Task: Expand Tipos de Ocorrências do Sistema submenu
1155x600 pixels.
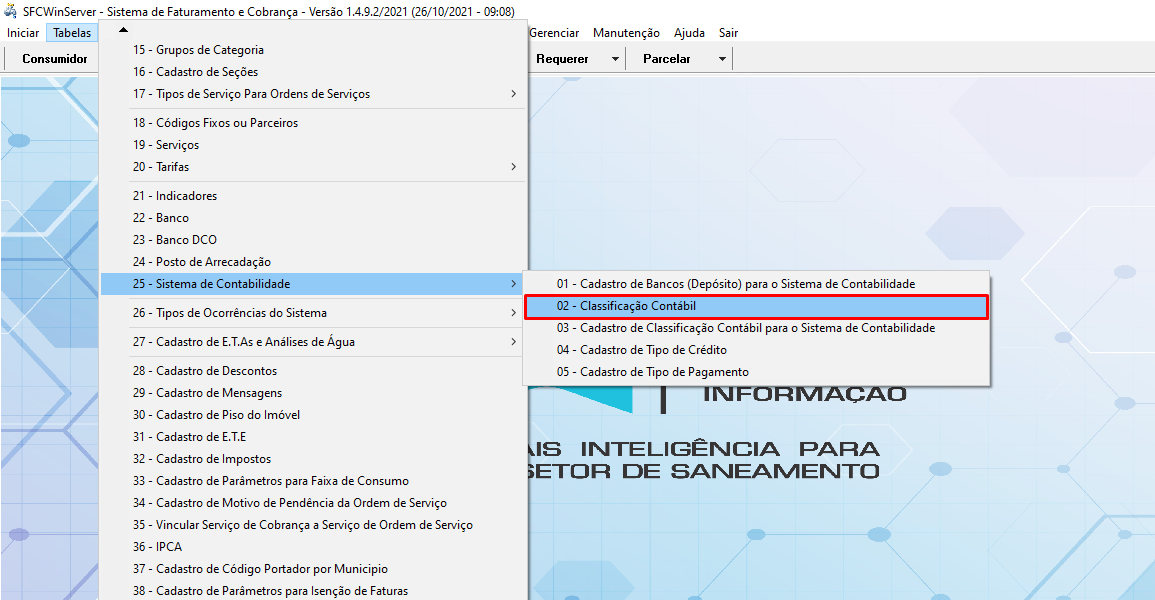Action: (x=513, y=313)
